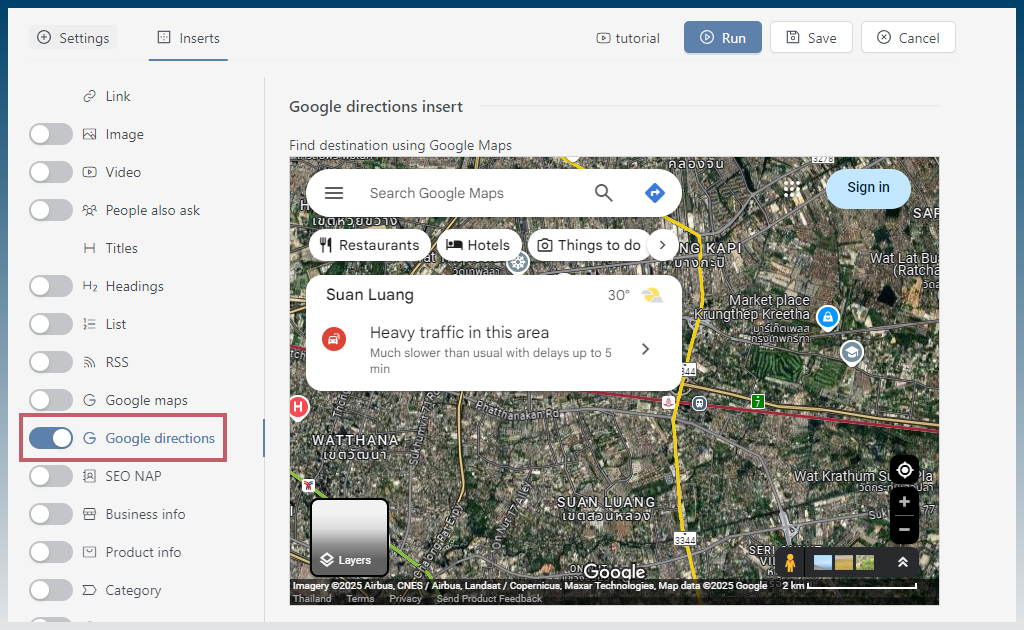Click the my-location target icon
The image size is (1024, 630).
pyautogui.click(x=904, y=470)
